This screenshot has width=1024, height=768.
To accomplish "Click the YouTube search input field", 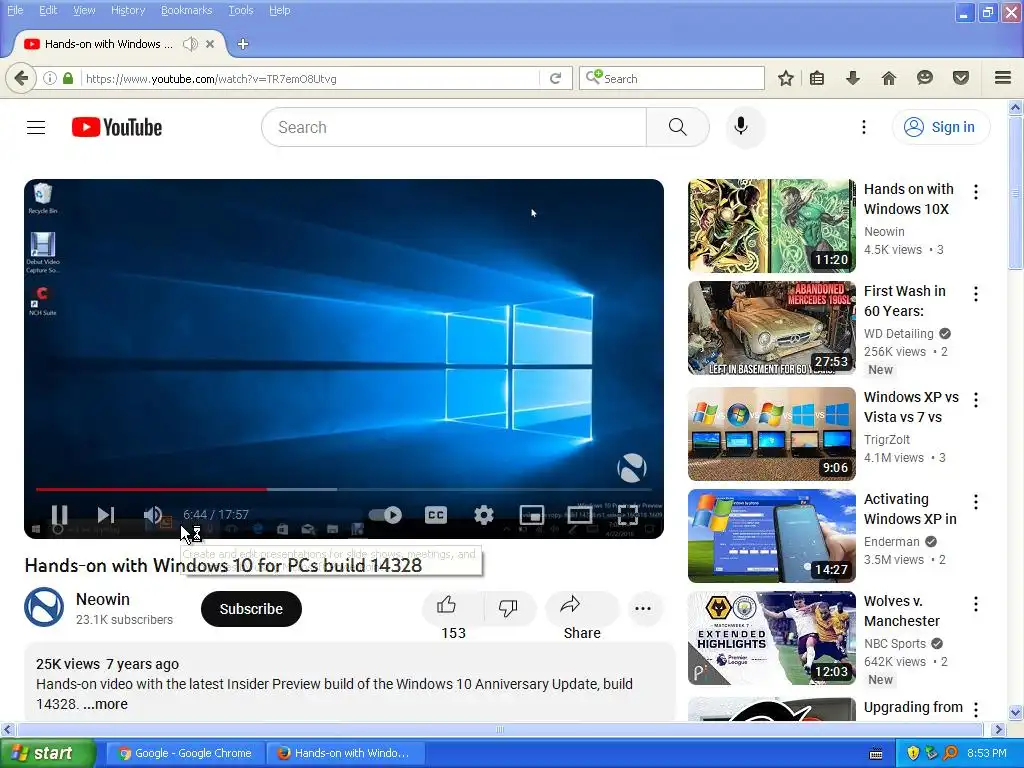I will [x=455, y=127].
